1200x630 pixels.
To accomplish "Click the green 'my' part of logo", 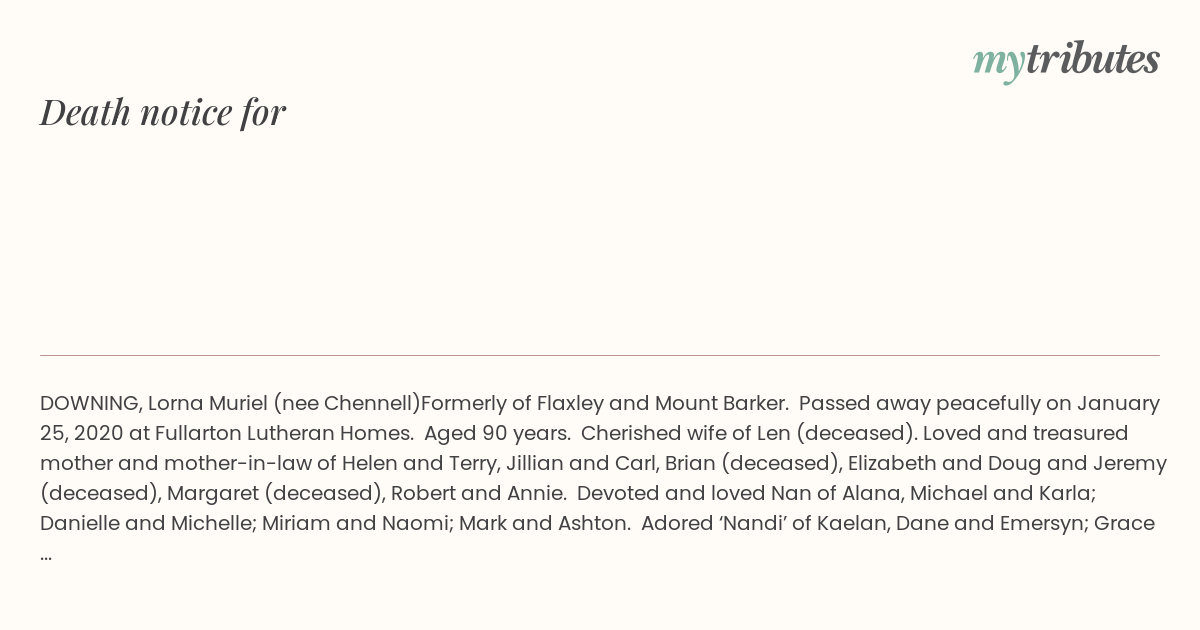I will (x=998, y=62).
